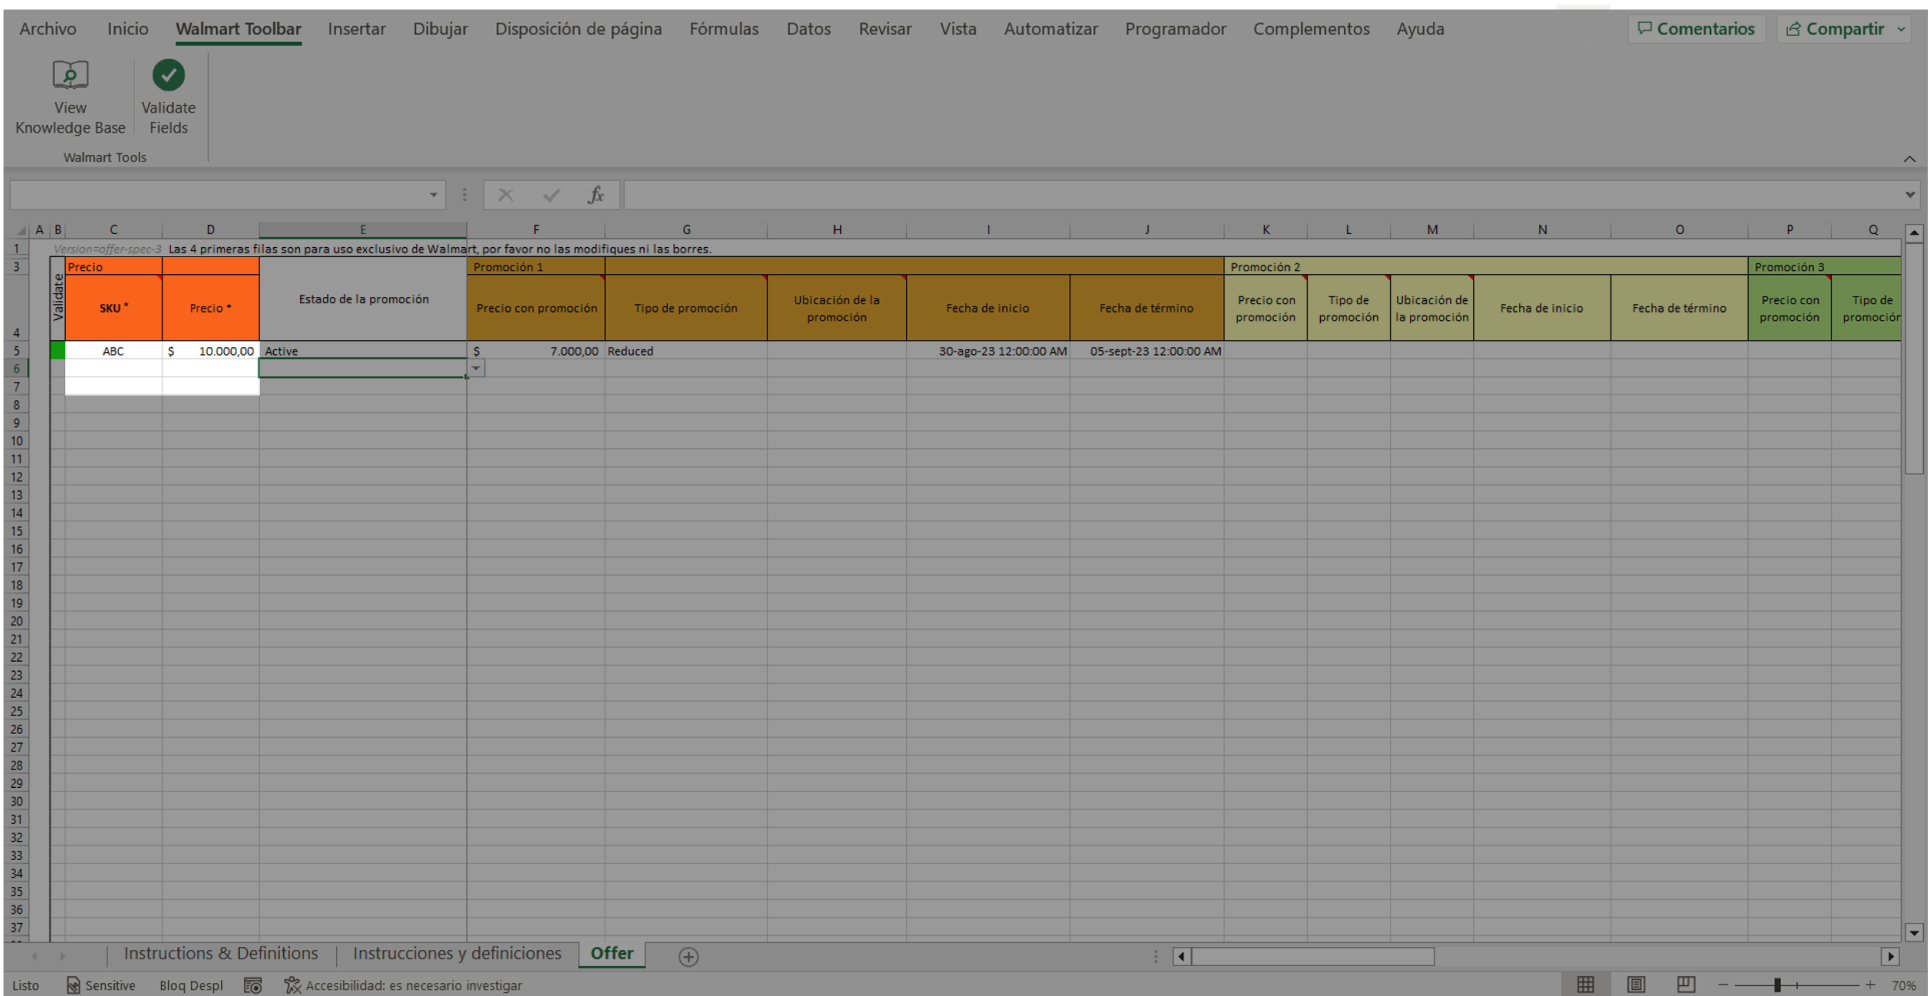Select the Active status cell

(x=362, y=351)
